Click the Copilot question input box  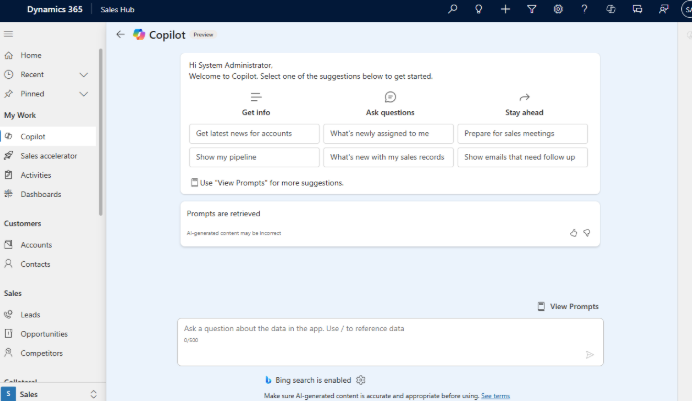coord(390,342)
